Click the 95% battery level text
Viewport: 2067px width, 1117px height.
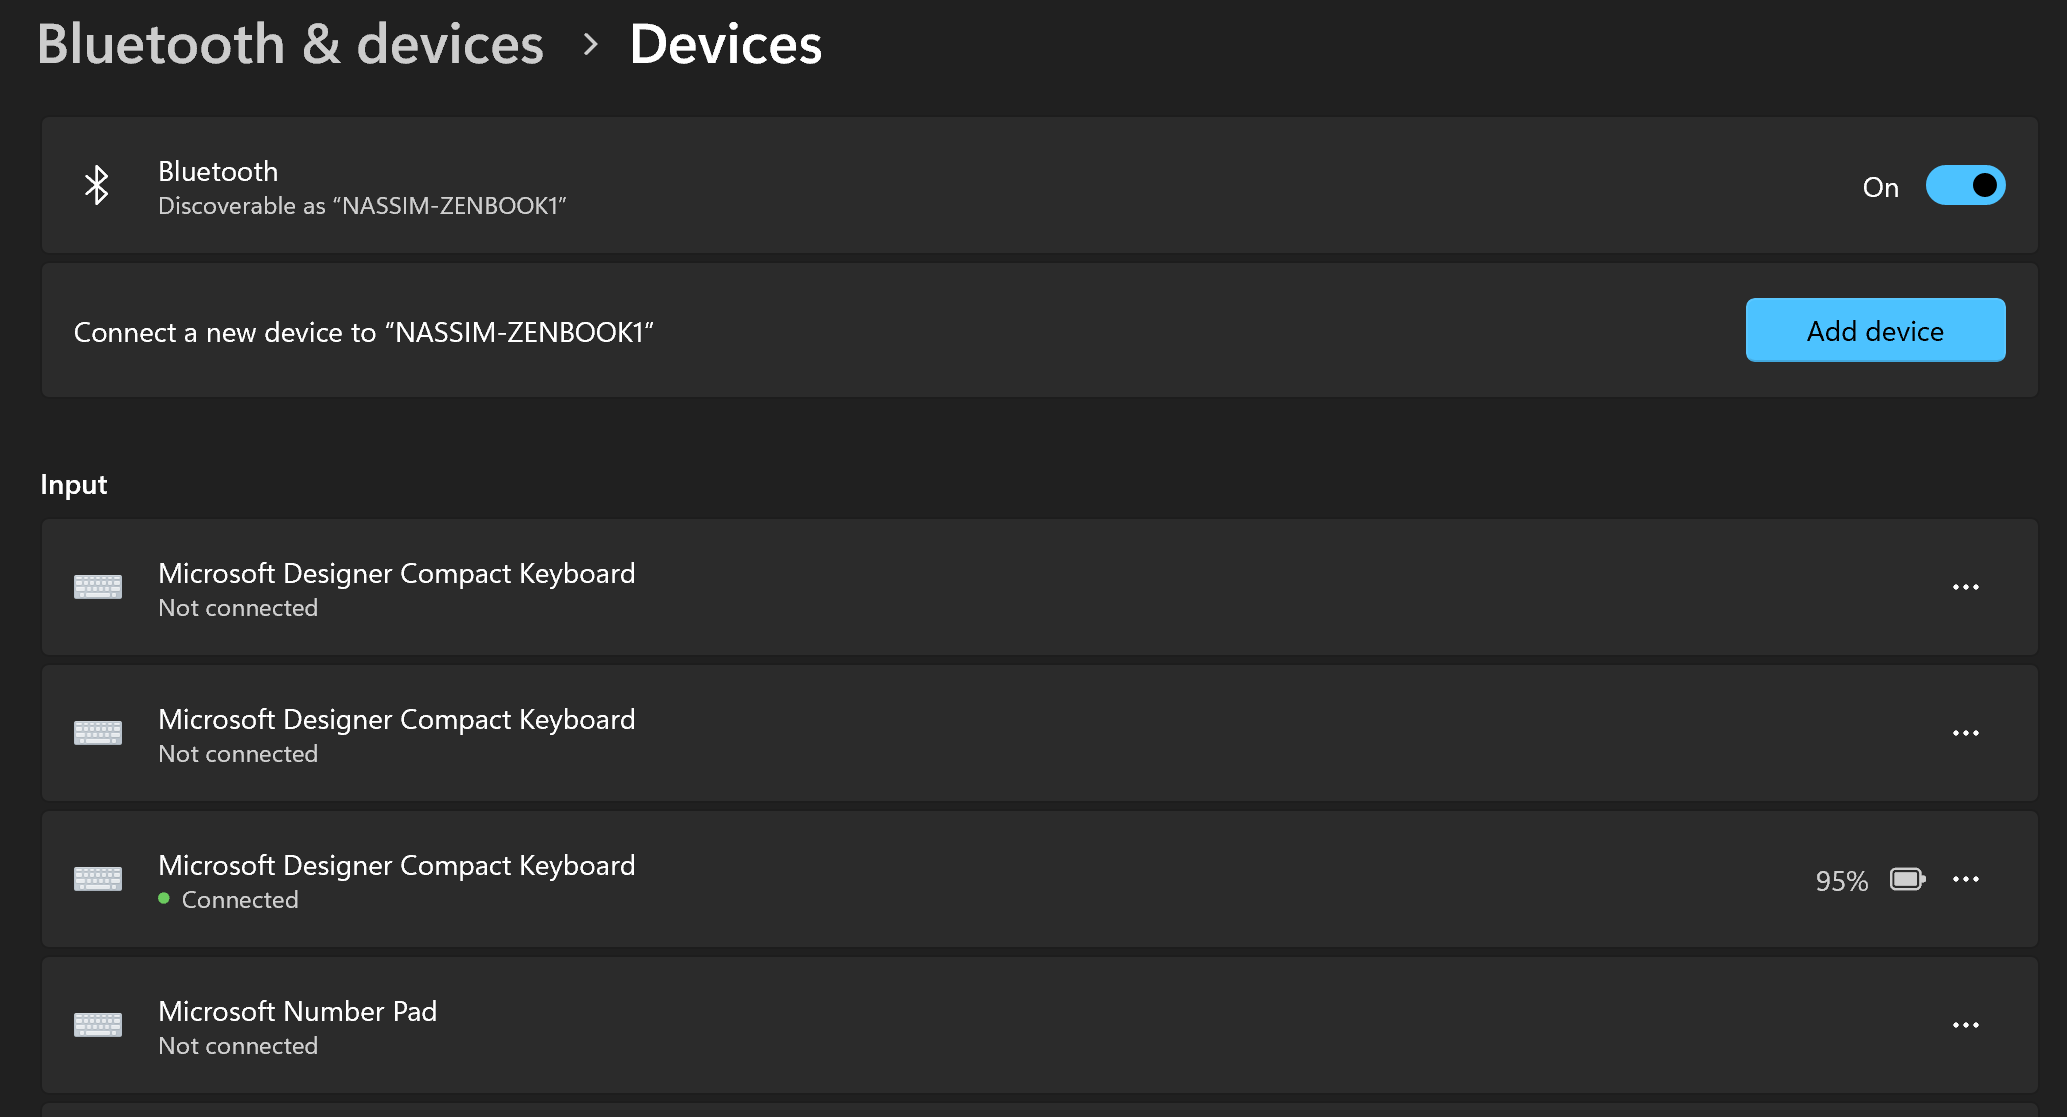point(1841,881)
